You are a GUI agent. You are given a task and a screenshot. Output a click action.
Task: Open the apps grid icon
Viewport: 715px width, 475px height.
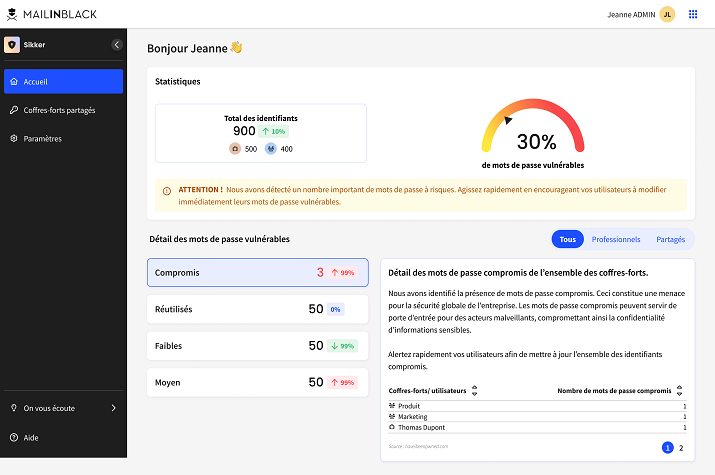click(693, 15)
